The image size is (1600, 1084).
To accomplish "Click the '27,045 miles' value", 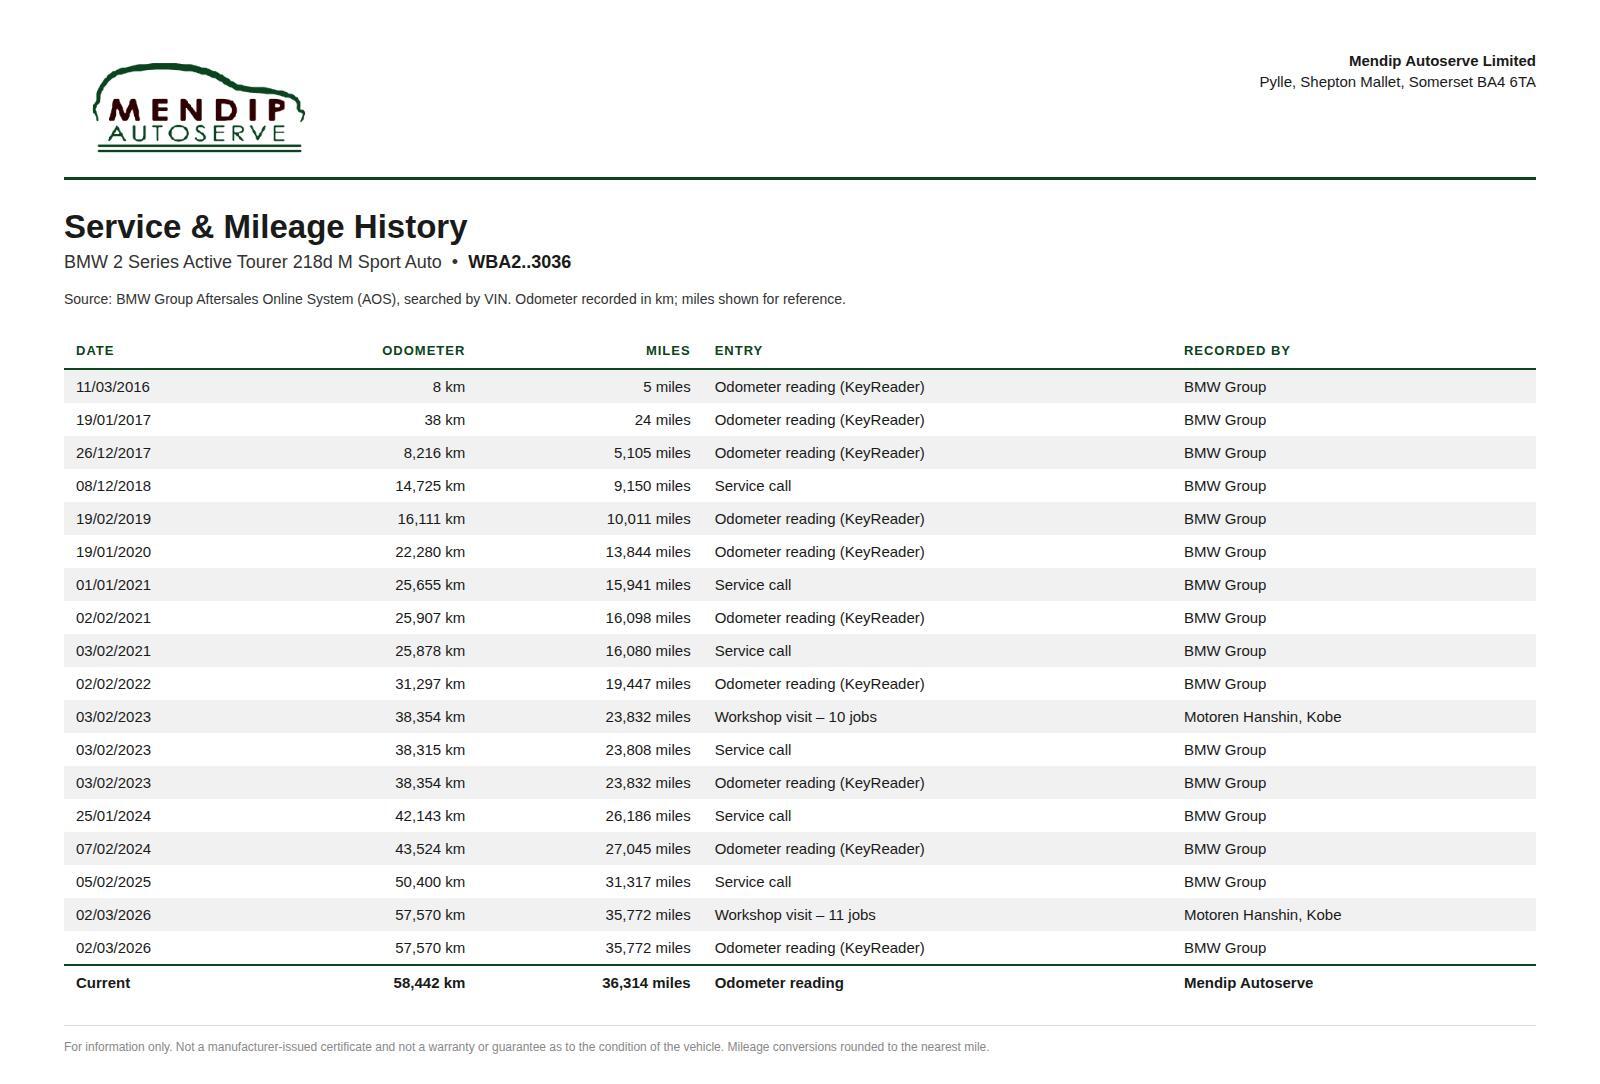I will [648, 849].
